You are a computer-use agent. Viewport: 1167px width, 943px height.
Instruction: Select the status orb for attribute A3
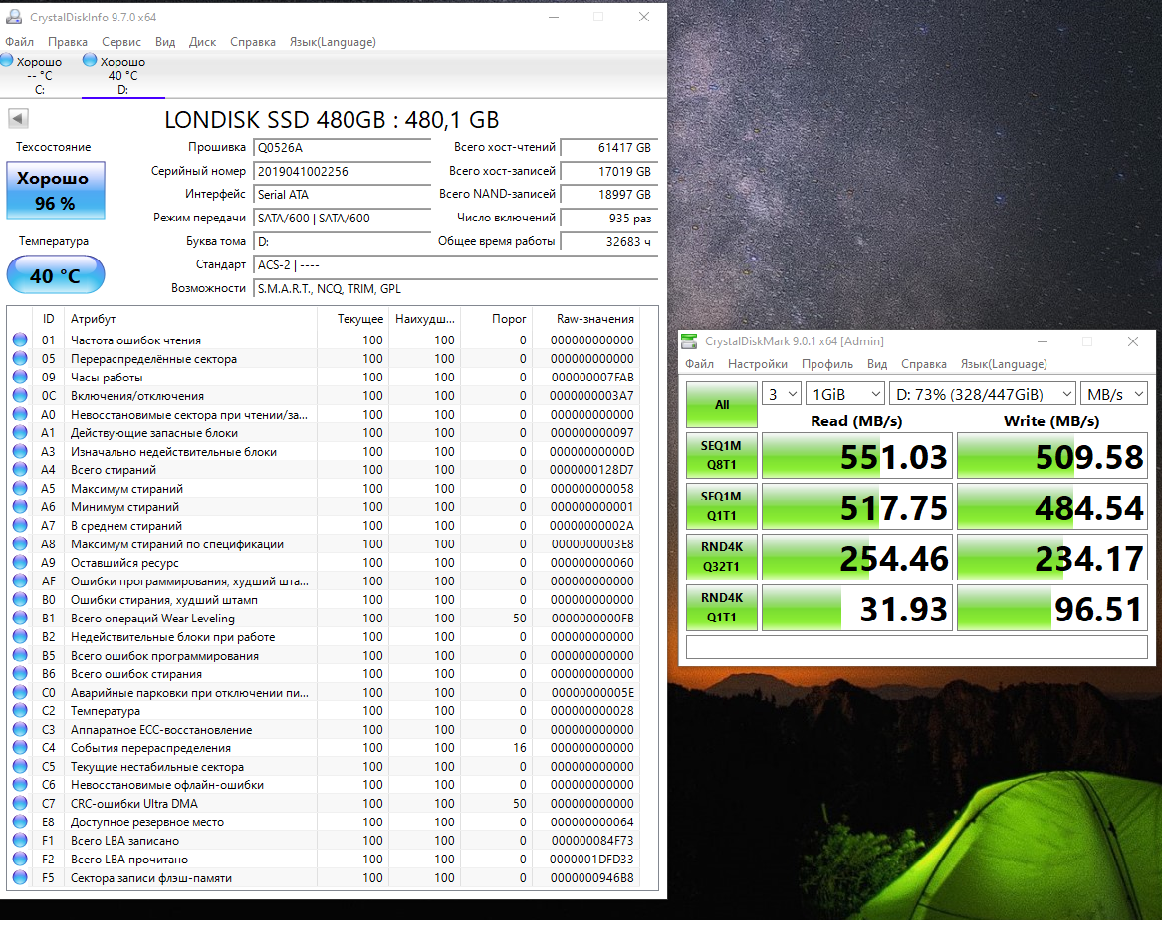[20, 451]
